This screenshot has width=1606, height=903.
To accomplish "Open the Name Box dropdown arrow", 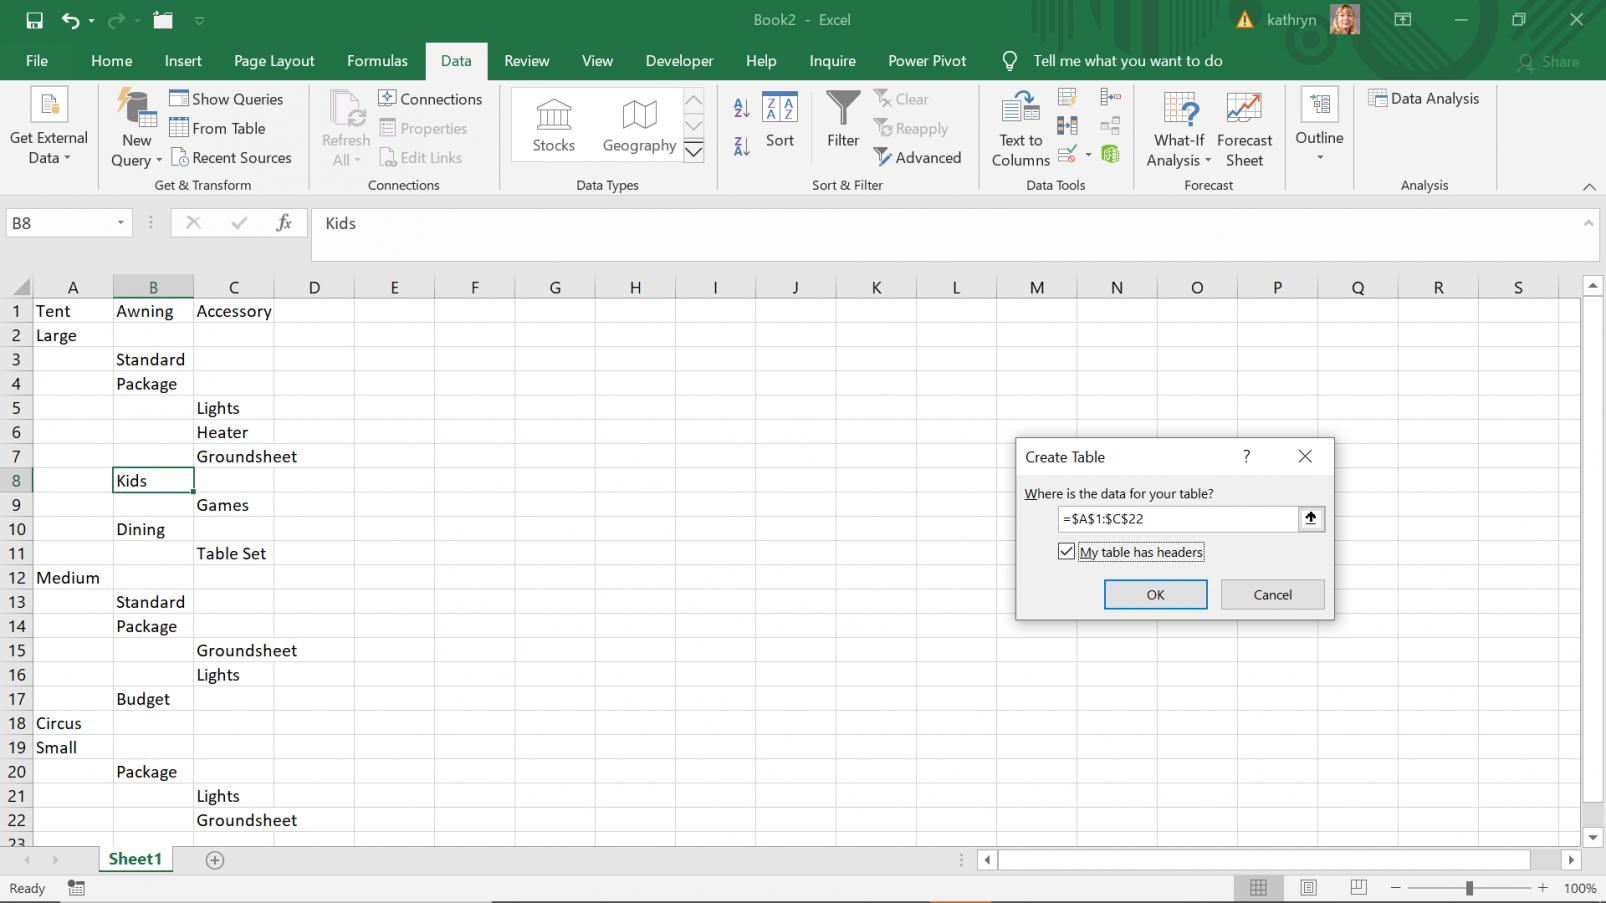I will (120, 223).
